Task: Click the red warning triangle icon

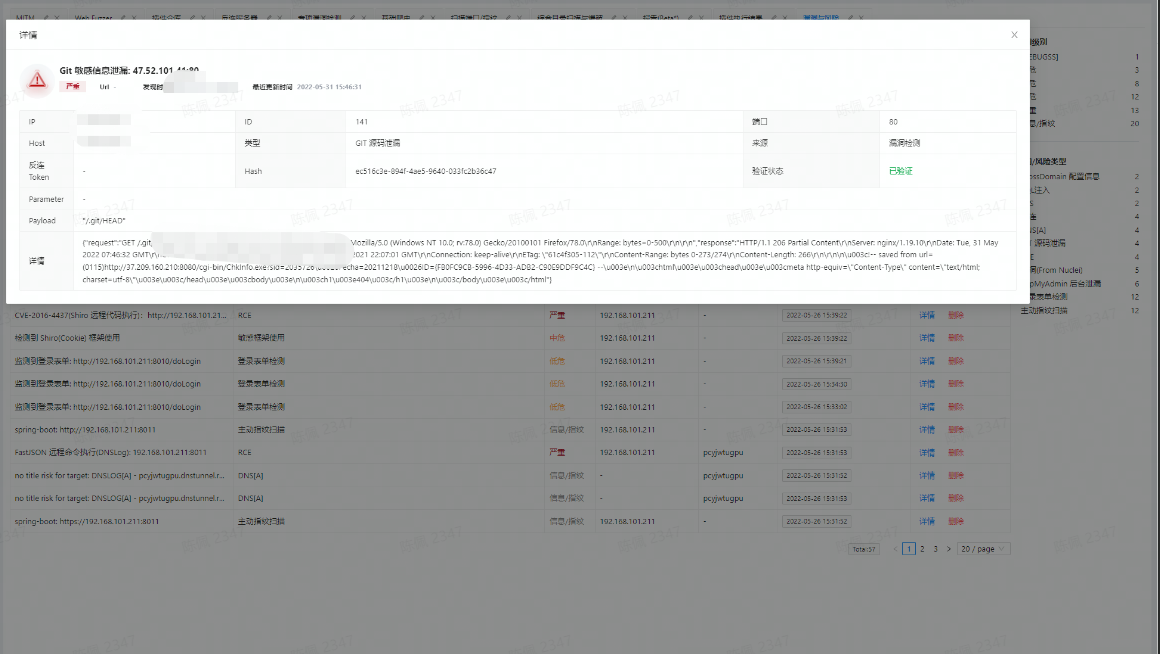Action: (37, 80)
